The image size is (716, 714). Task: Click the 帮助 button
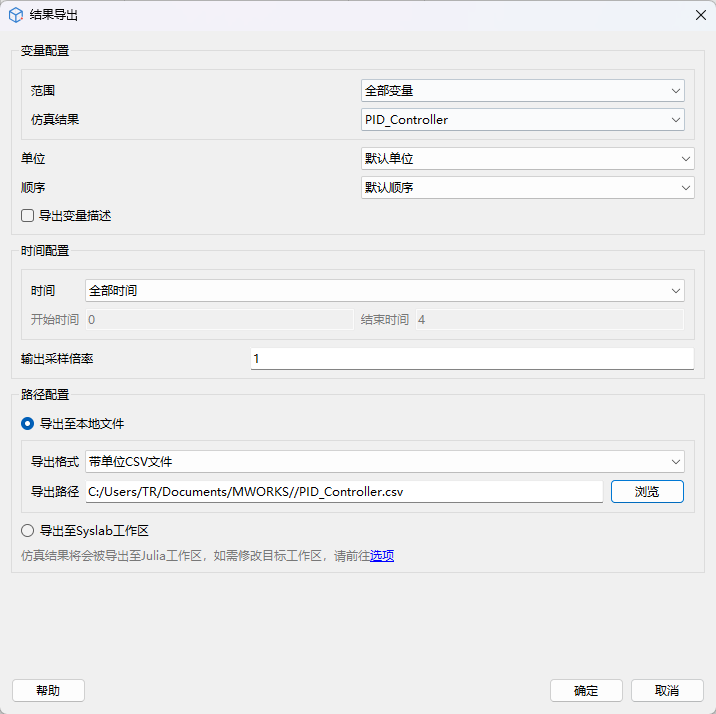click(48, 690)
